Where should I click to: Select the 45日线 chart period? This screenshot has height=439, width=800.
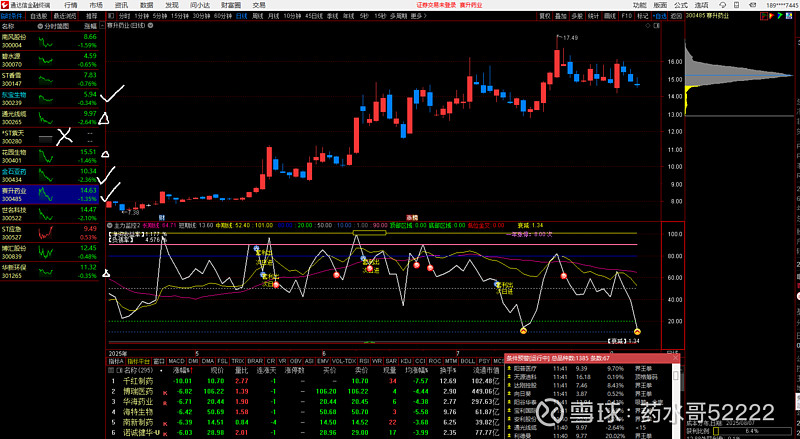click(314, 16)
